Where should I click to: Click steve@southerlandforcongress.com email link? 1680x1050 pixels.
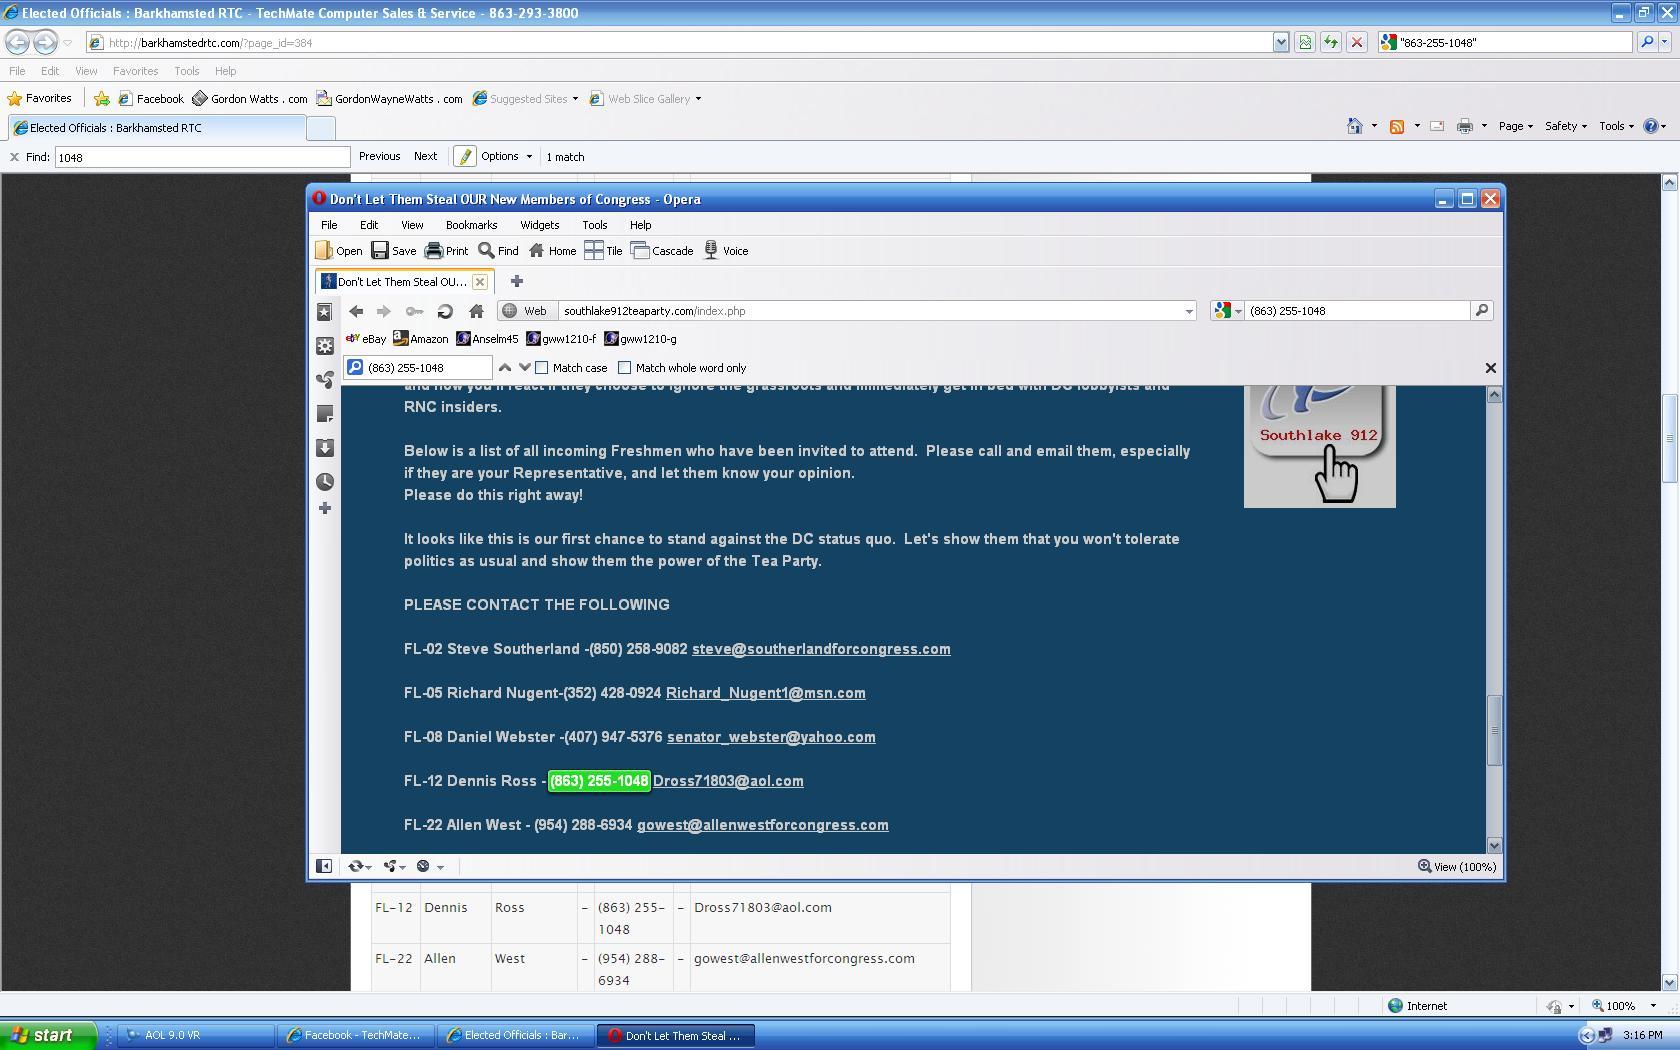[x=821, y=649]
